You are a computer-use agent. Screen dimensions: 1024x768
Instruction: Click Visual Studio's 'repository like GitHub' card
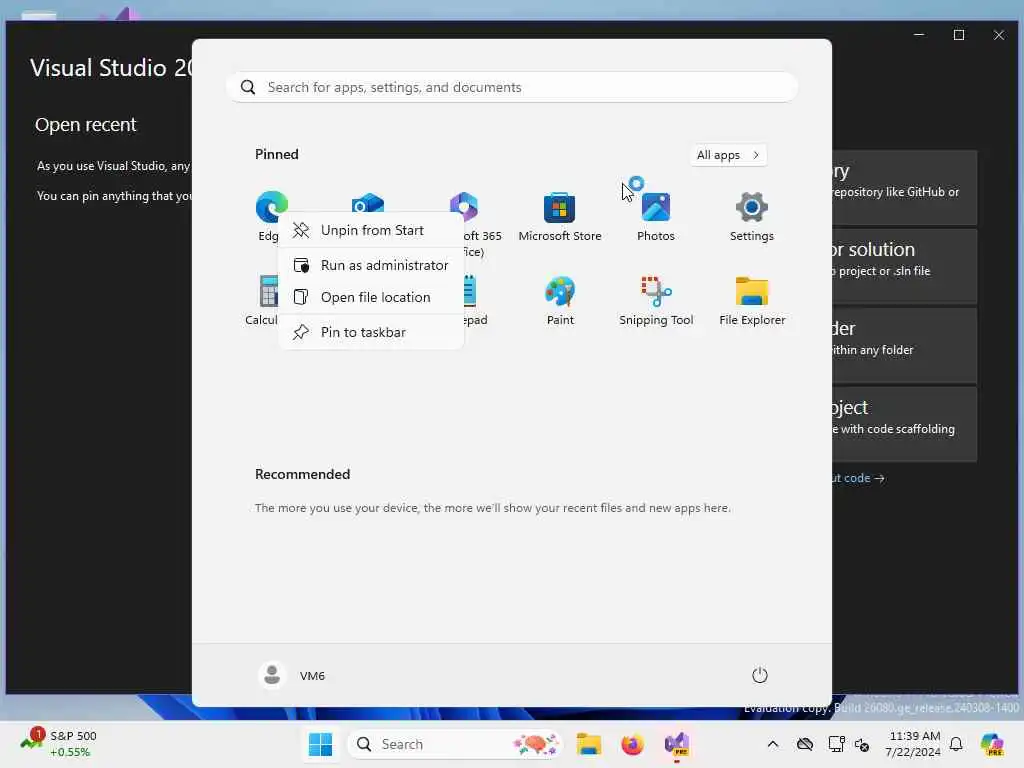[904, 187]
